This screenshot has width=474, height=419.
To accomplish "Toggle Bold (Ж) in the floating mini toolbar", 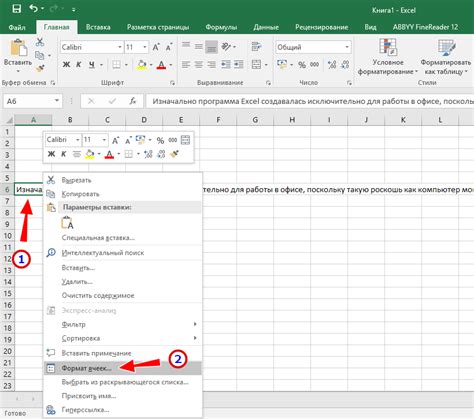I will tap(51, 154).
